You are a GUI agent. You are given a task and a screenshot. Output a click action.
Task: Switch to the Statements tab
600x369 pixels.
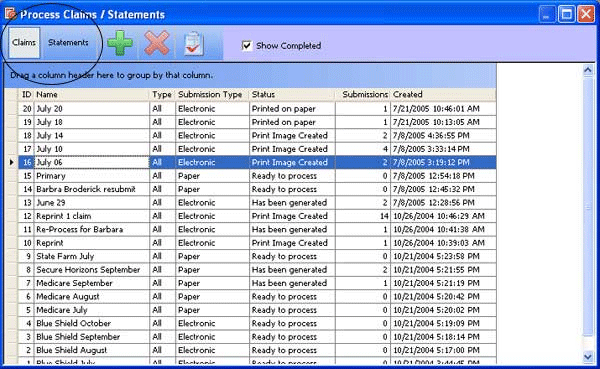68,42
